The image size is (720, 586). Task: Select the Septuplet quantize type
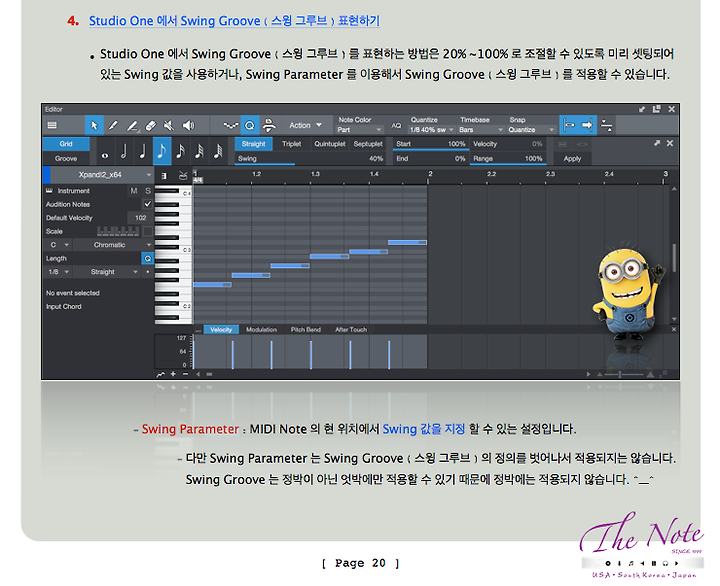[368, 144]
